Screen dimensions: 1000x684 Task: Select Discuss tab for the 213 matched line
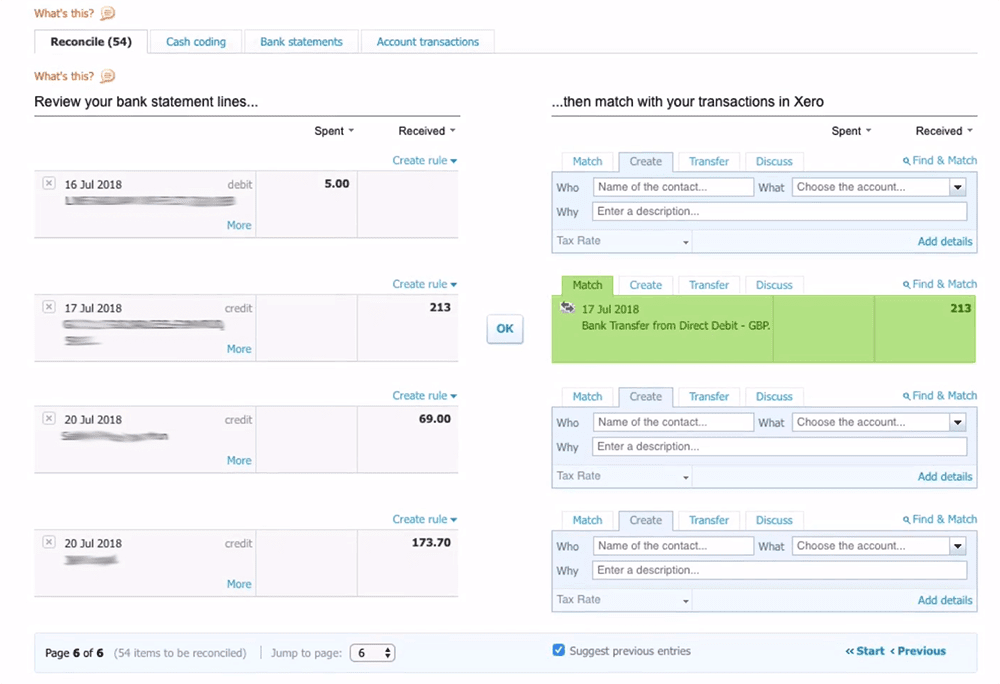(774, 285)
